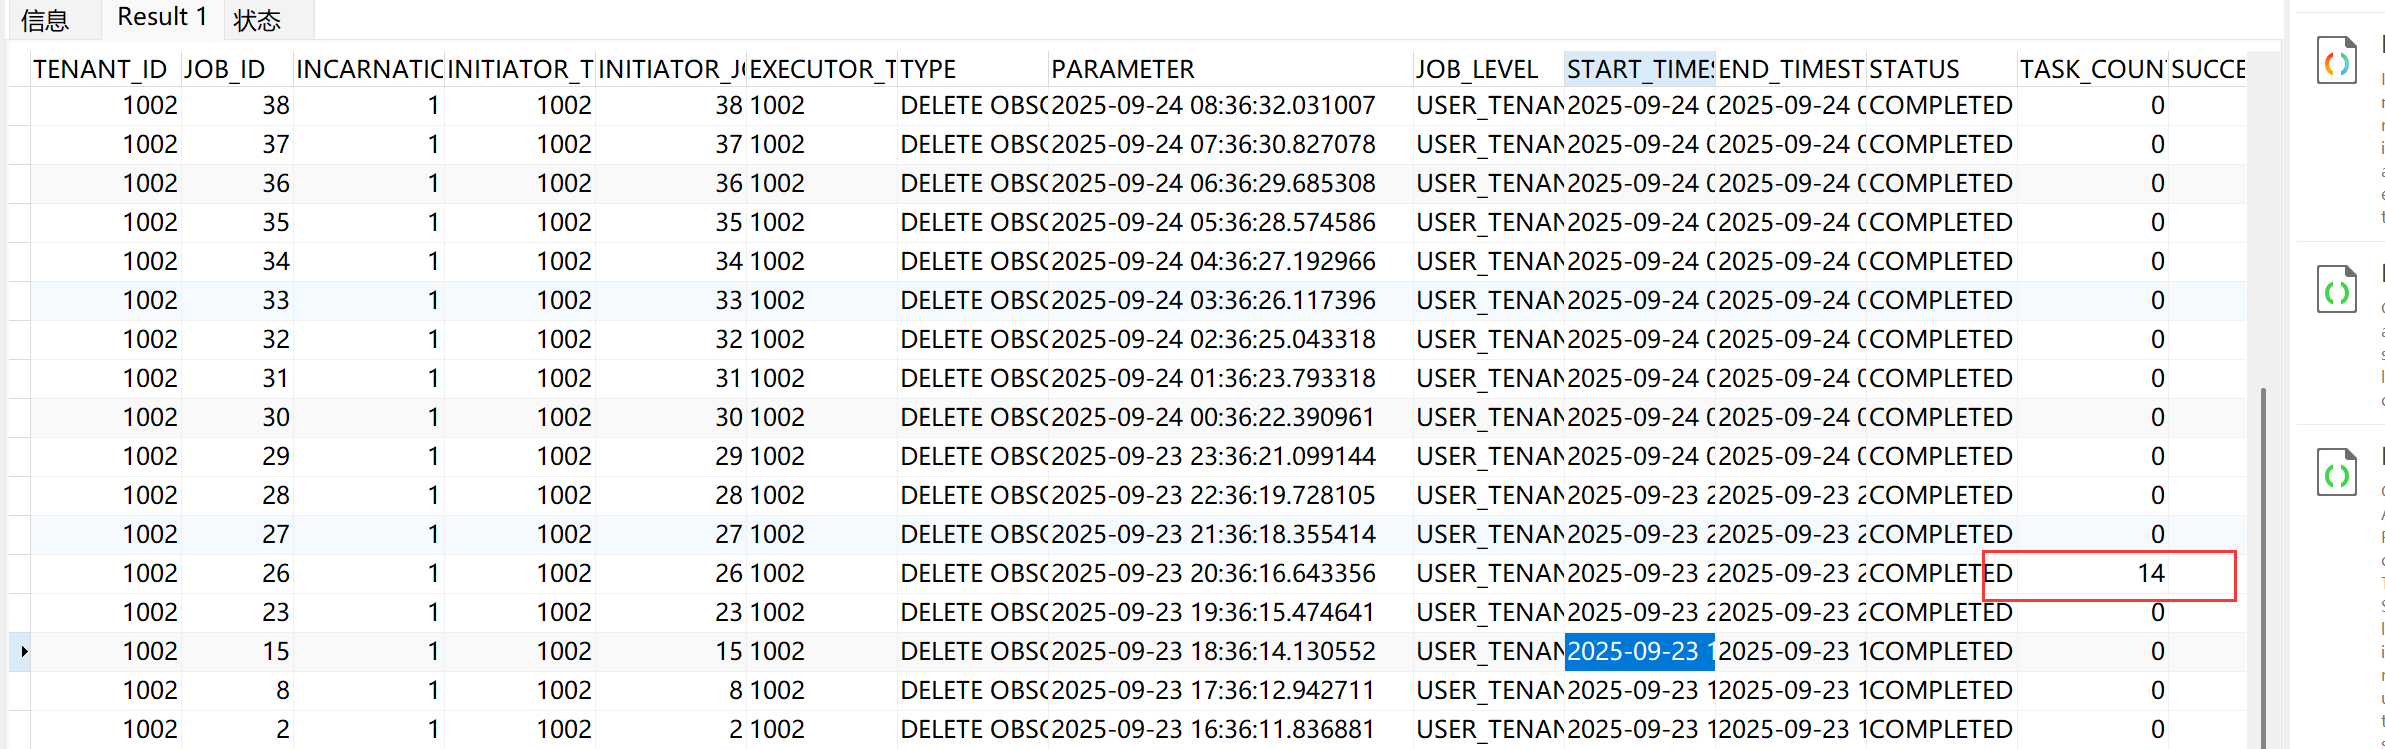Click the current-row arrow marker beside JOB_ID 15
This screenshot has height=749, width=2385.
pos(22,651)
